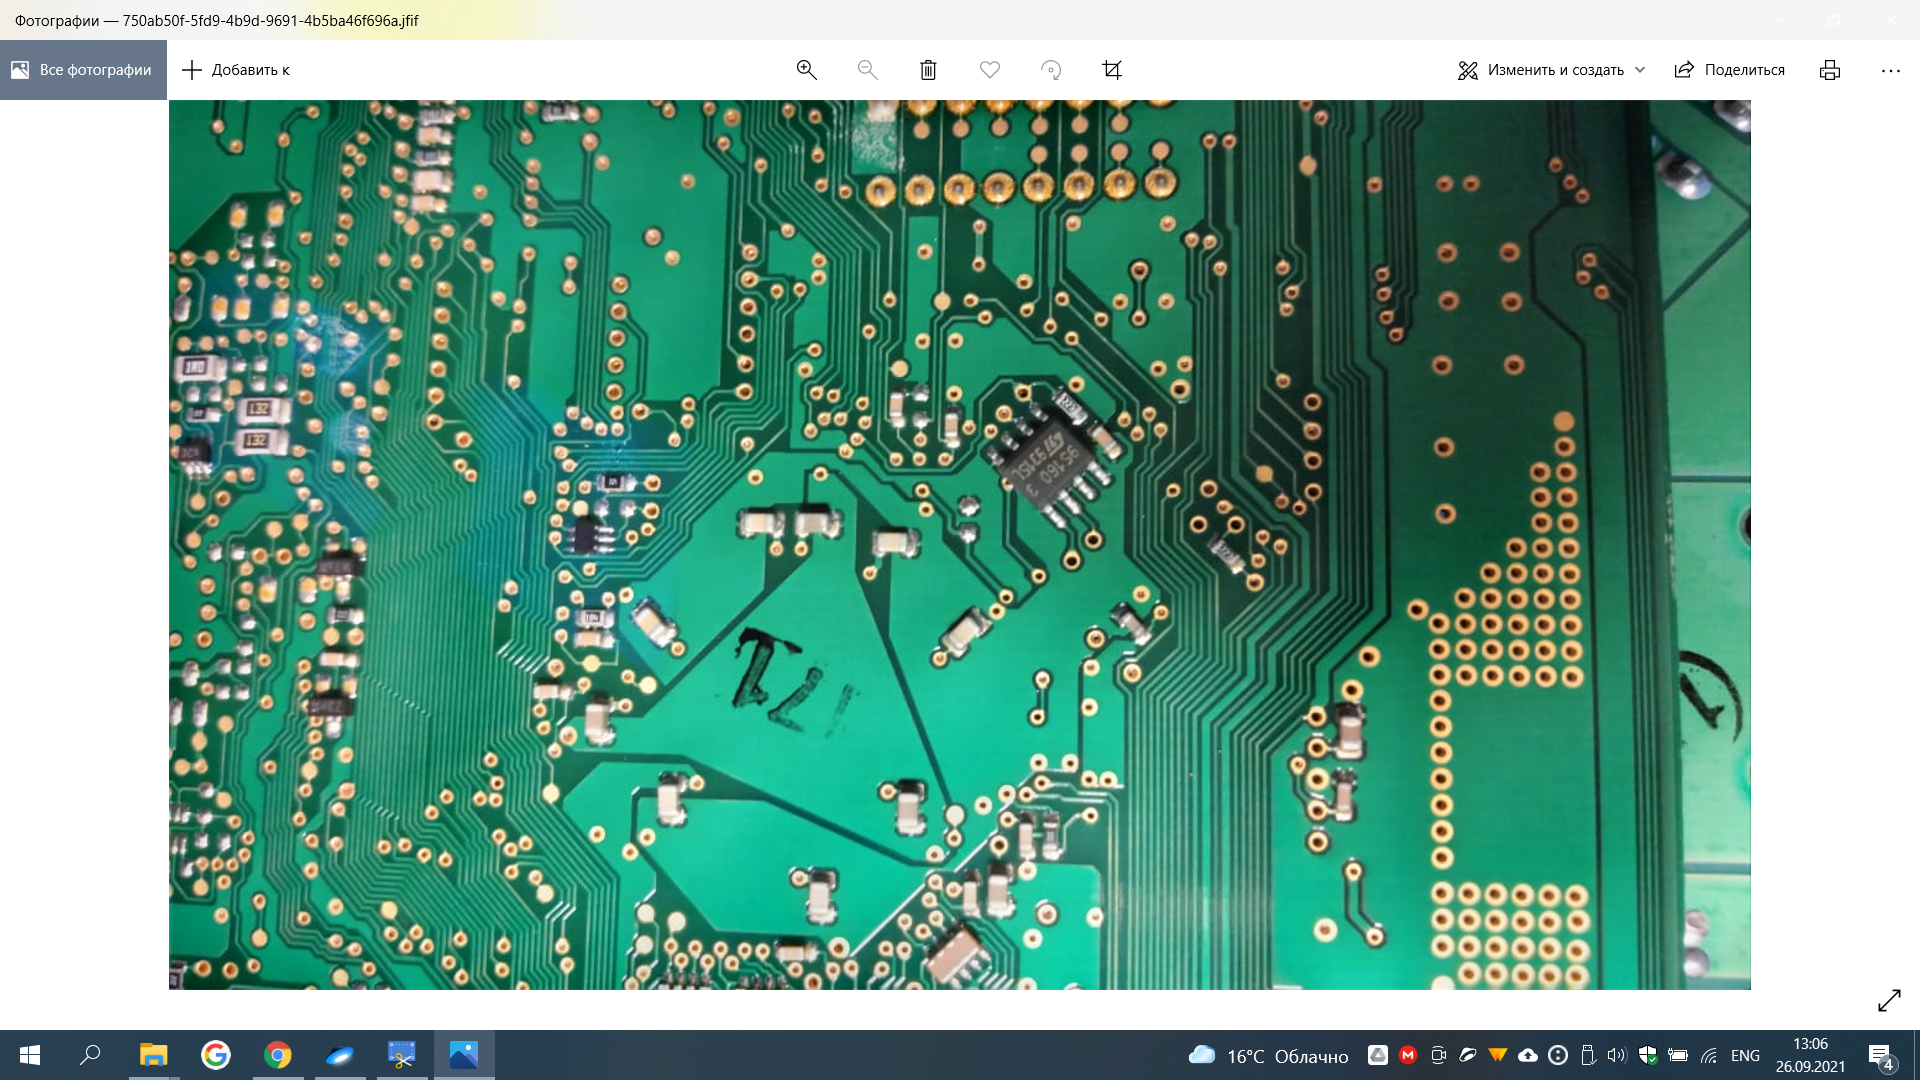Open the weather widget showing 16°C Облачно
The image size is (1920, 1080).
pos(1268,1055)
